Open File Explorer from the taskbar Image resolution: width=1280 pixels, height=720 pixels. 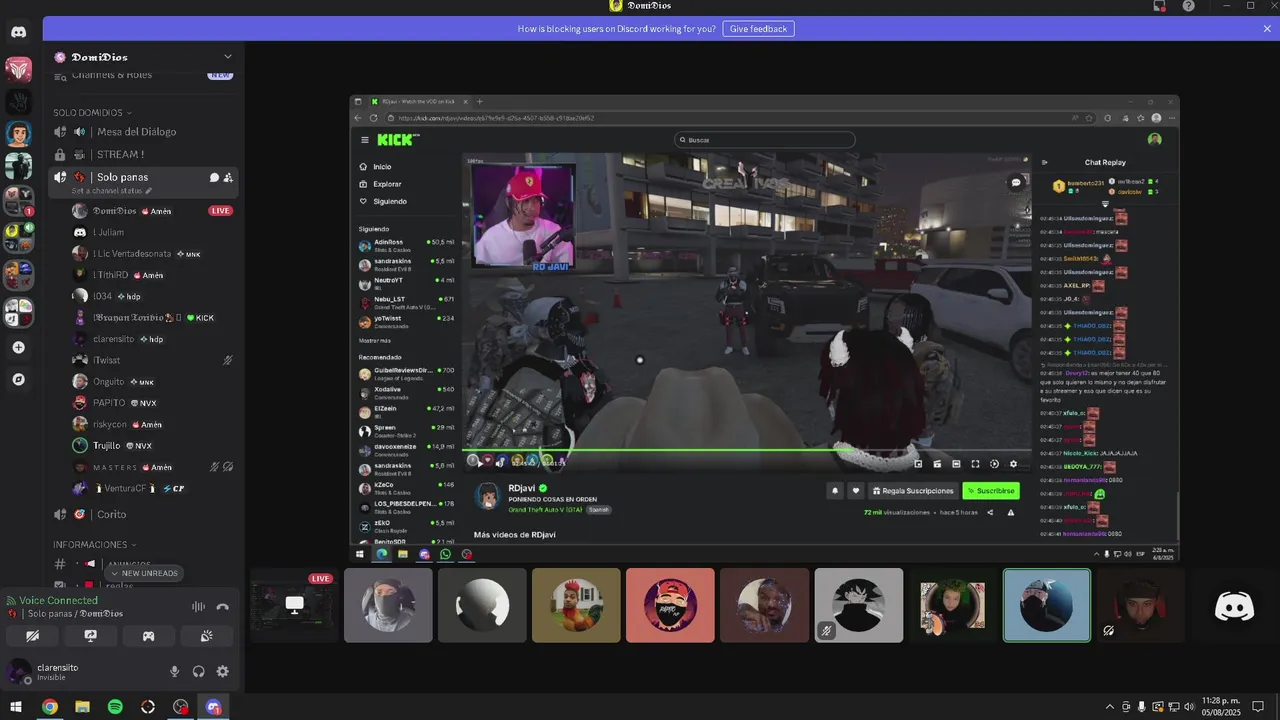(82, 707)
